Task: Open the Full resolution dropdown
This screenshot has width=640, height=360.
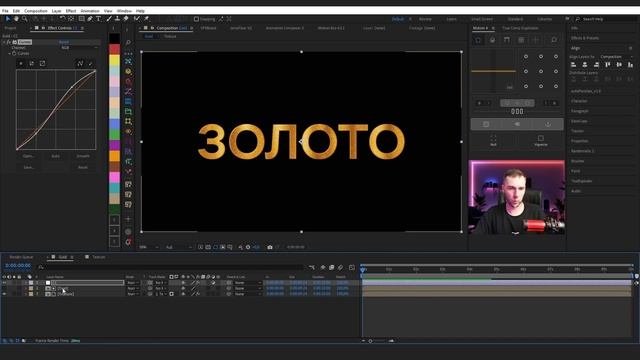Action: pyautogui.click(x=178, y=247)
